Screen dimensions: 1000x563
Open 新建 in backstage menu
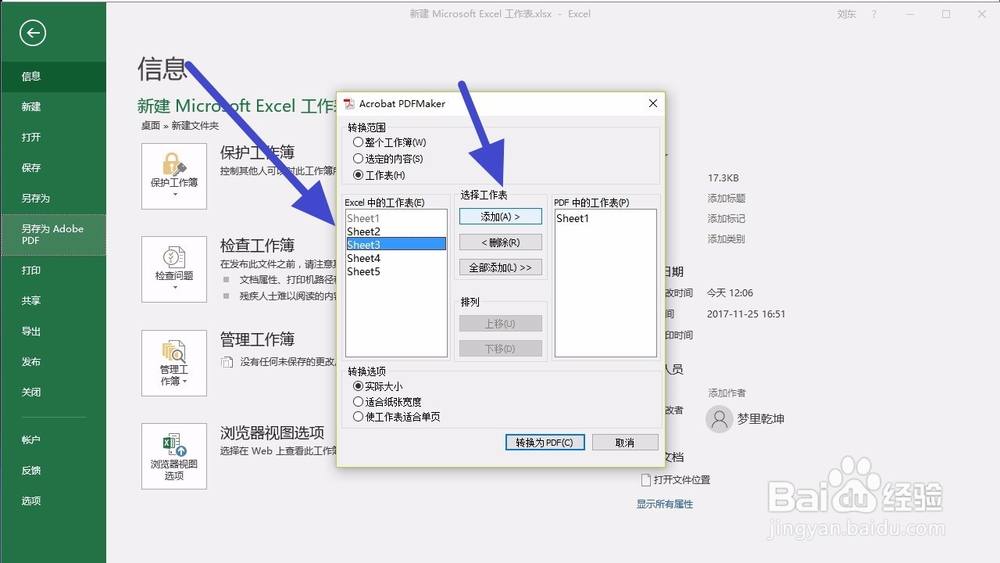[x=54, y=107]
